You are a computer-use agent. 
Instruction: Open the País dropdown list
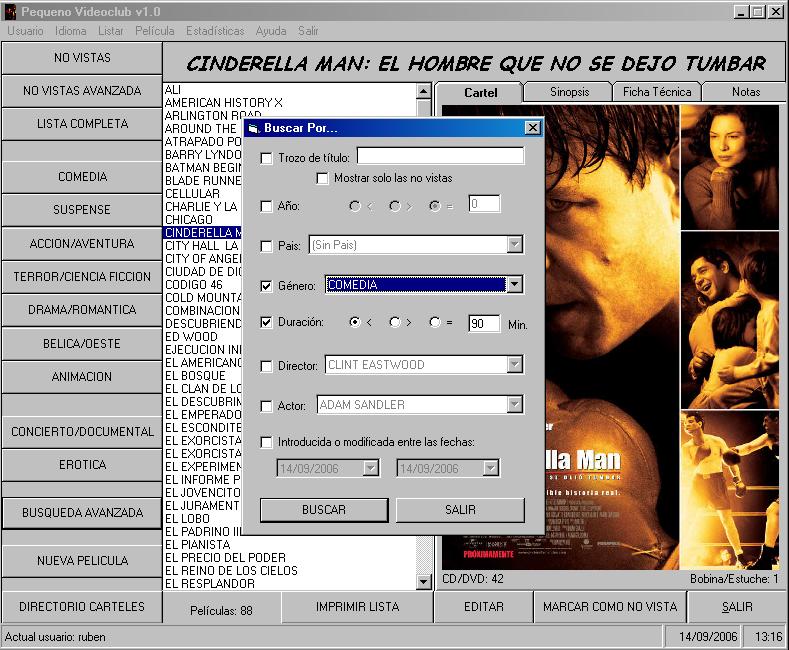(x=514, y=245)
